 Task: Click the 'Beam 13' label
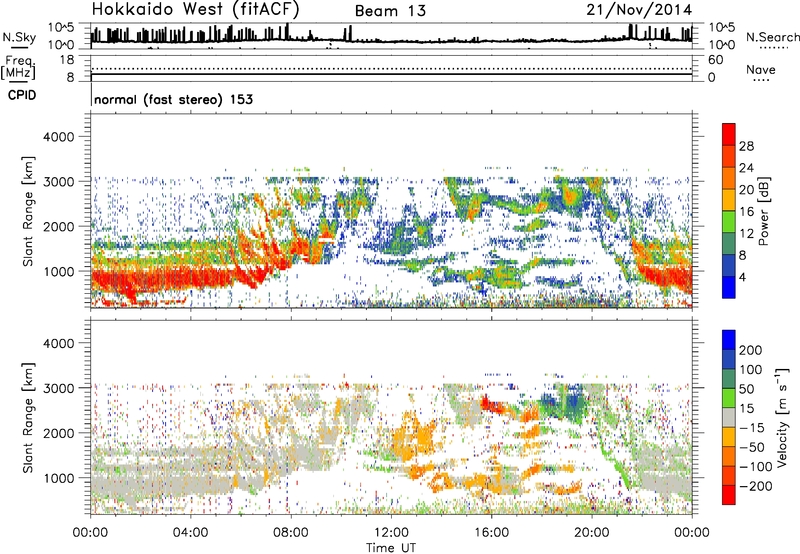tap(390, 11)
